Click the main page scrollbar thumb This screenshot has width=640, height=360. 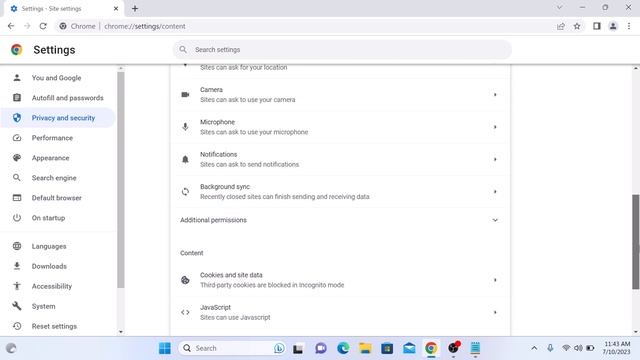[636, 242]
